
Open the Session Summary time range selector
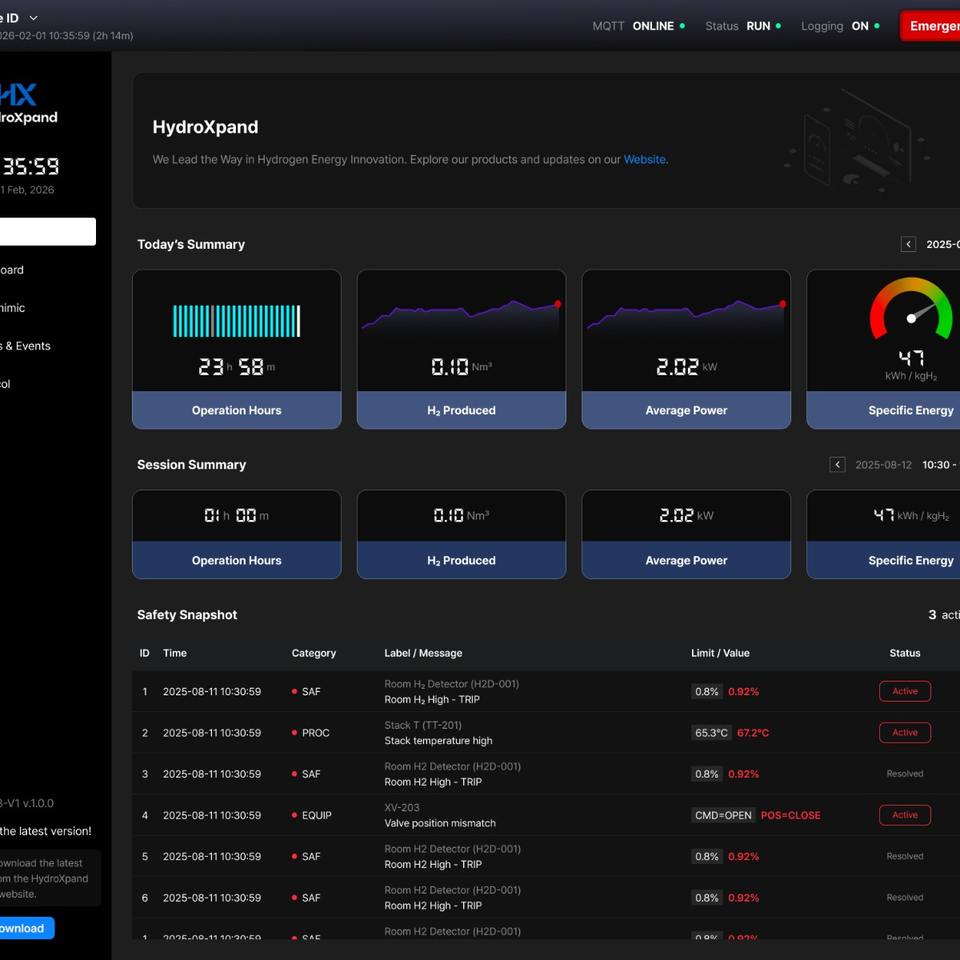(x=938, y=465)
